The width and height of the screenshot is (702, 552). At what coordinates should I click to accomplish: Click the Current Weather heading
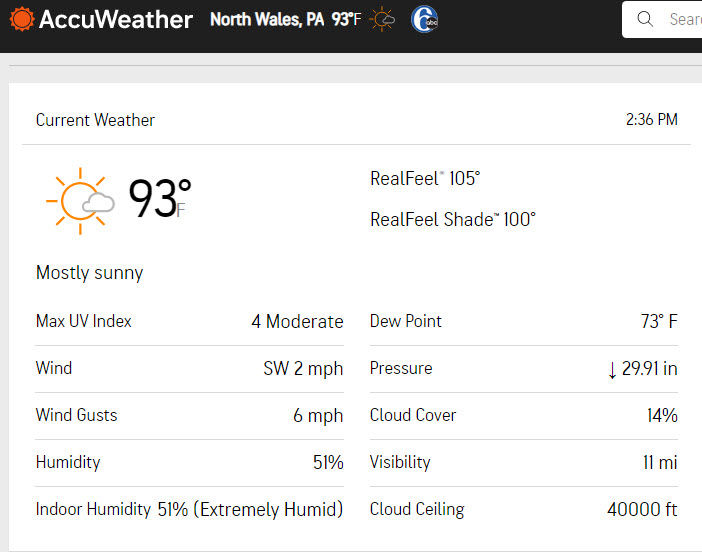click(x=95, y=120)
